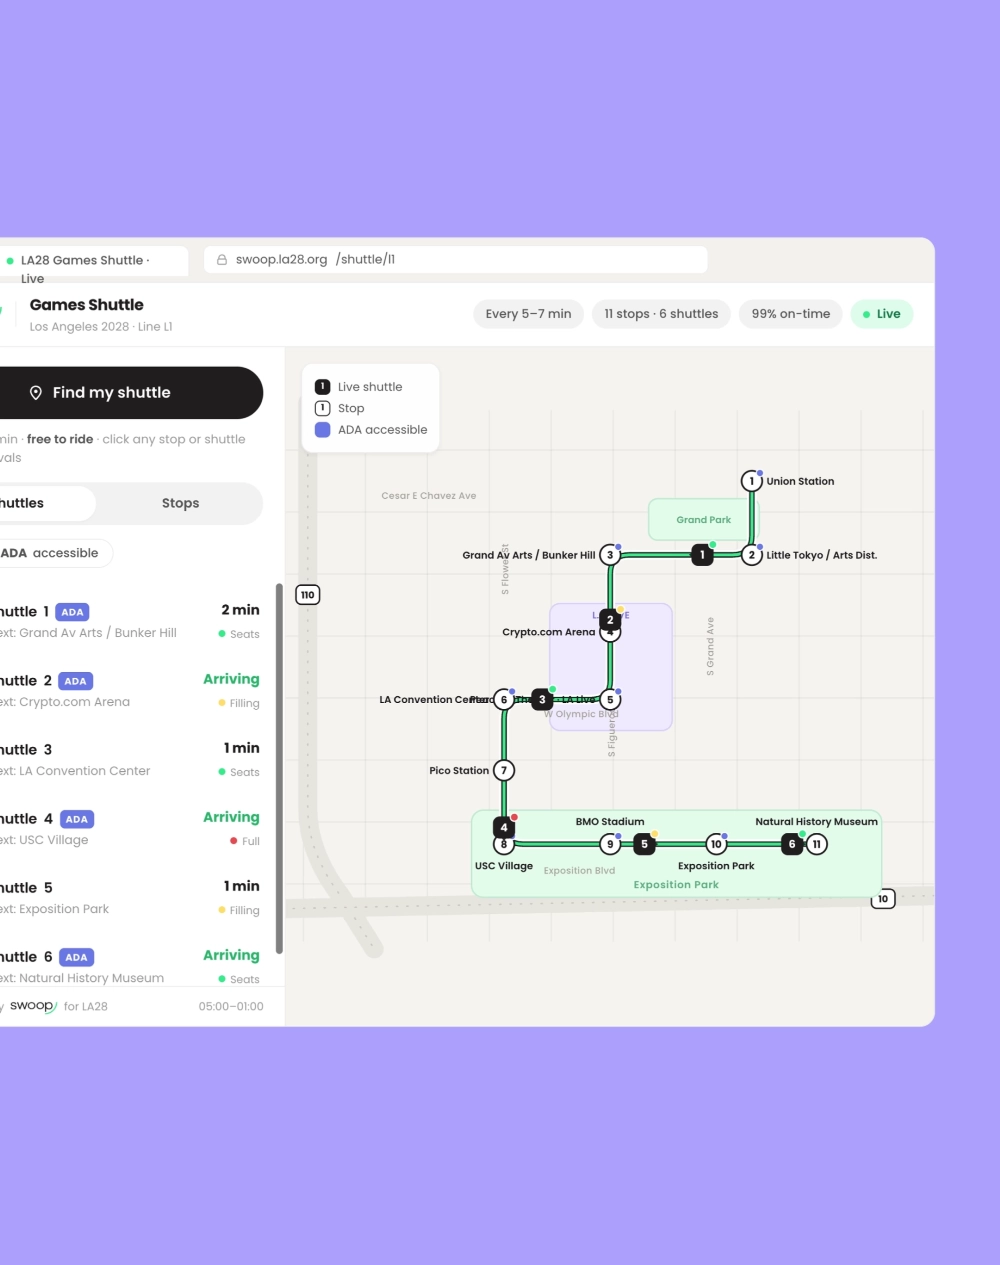Image resolution: width=1000 pixels, height=1265 pixels.
Task: Click the ADA badge on Shuttle 1
Action: [x=73, y=612]
